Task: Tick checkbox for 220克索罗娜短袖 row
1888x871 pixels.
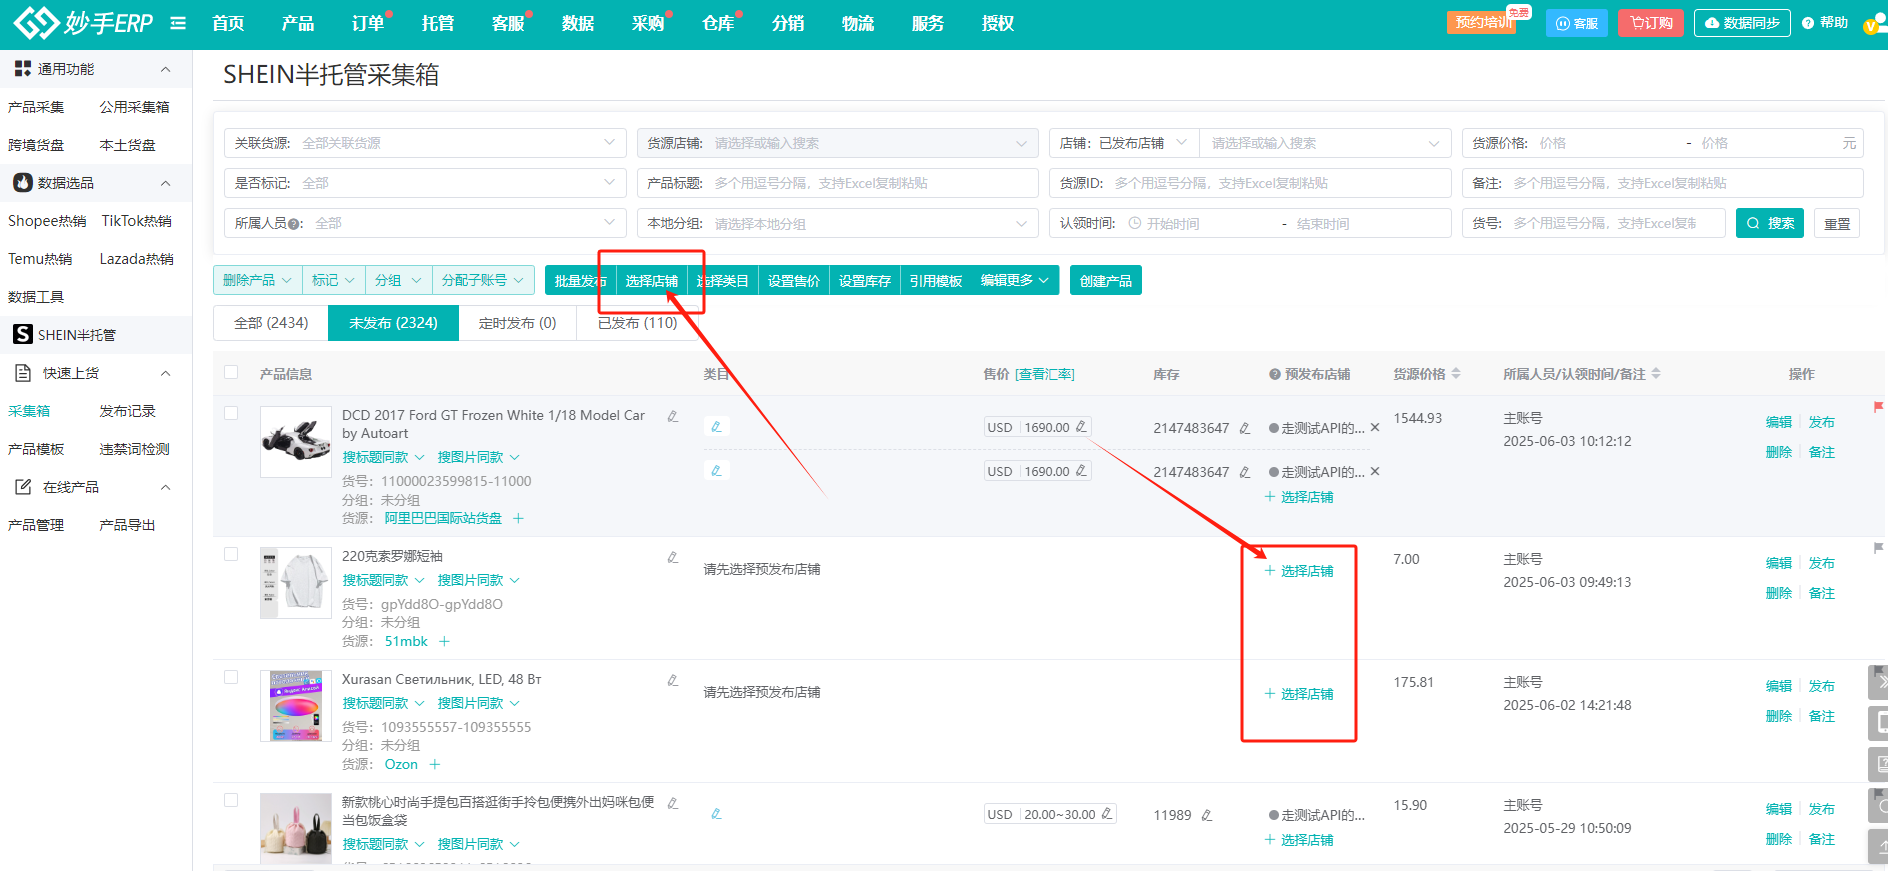Action: (x=231, y=554)
